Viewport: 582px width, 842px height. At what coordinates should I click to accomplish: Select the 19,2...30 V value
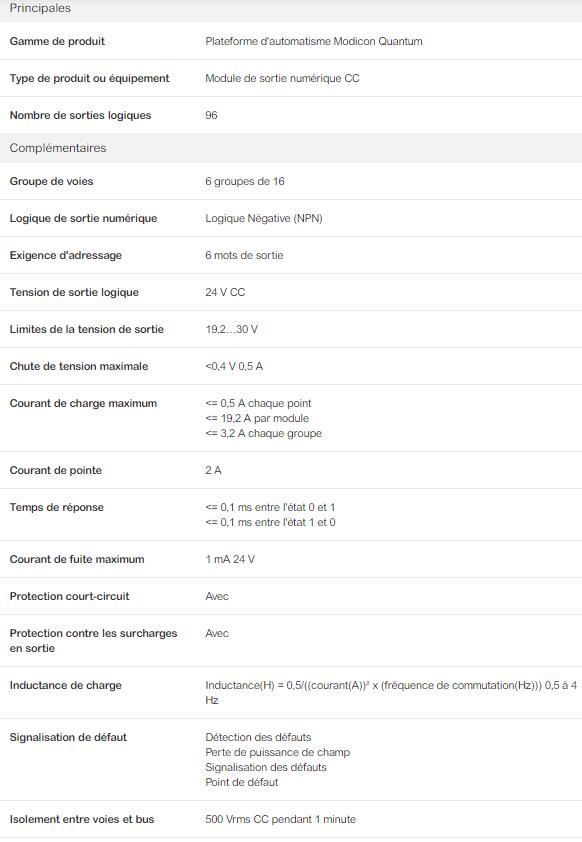point(231,330)
